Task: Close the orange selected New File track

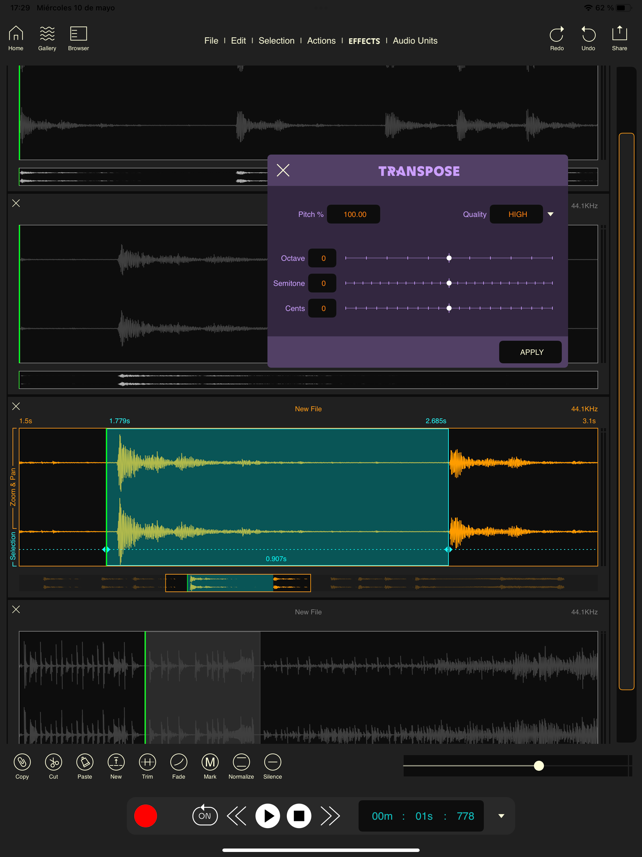Action: click(16, 406)
